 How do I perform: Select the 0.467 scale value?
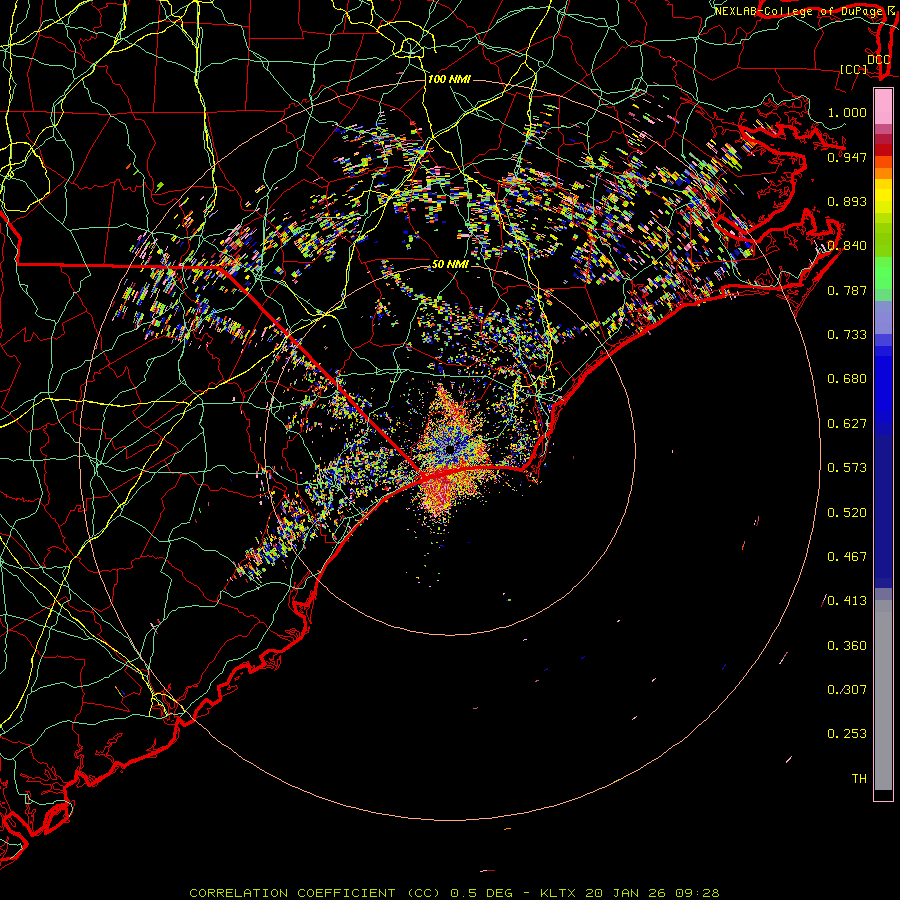847,557
